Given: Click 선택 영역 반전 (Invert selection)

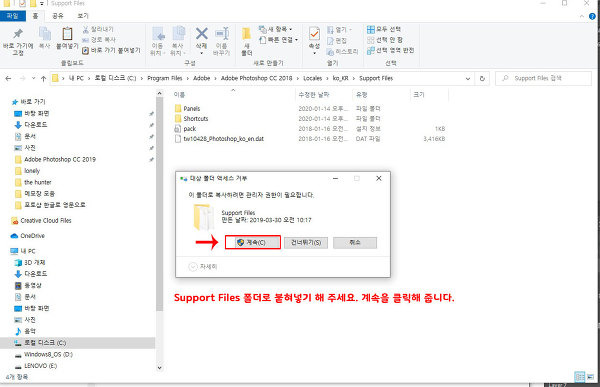Looking at the screenshot, I should point(390,50).
